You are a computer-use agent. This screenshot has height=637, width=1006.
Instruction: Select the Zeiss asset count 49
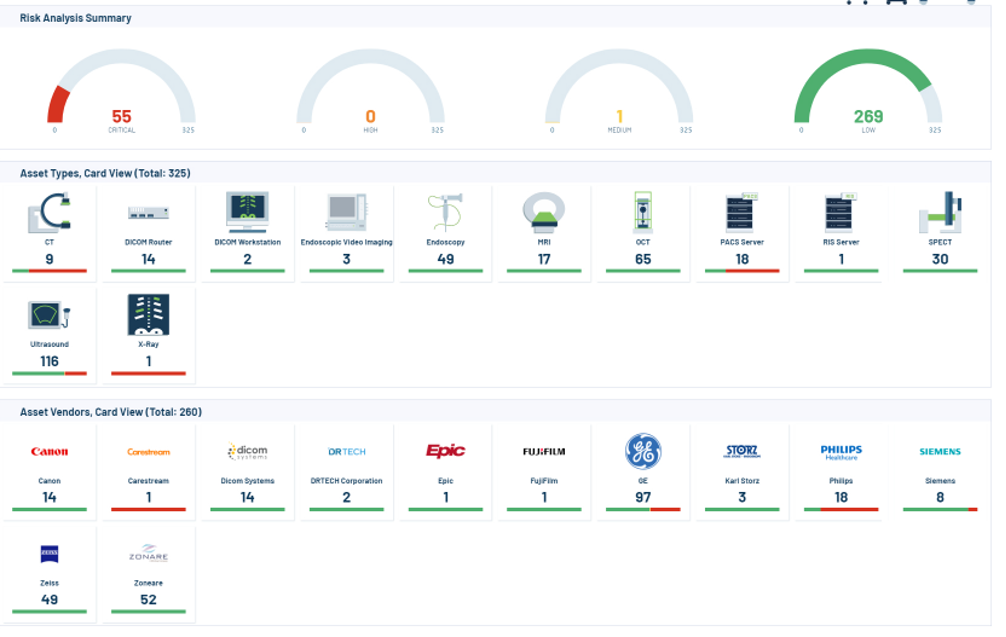pyautogui.click(x=49, y=600)
